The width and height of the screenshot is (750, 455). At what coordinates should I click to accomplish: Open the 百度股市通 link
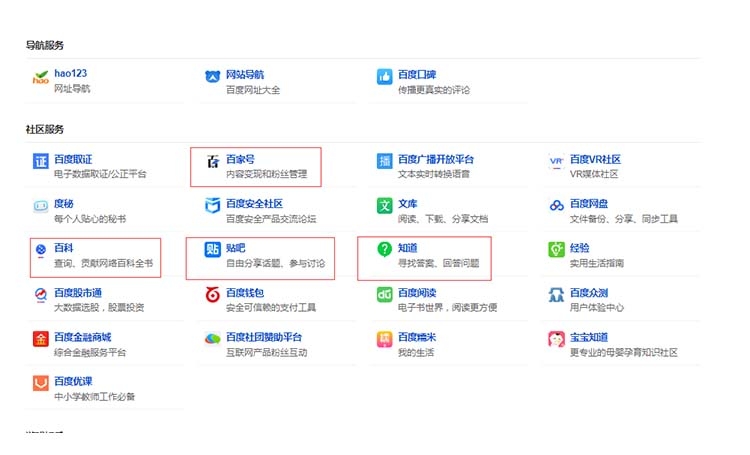78,293
